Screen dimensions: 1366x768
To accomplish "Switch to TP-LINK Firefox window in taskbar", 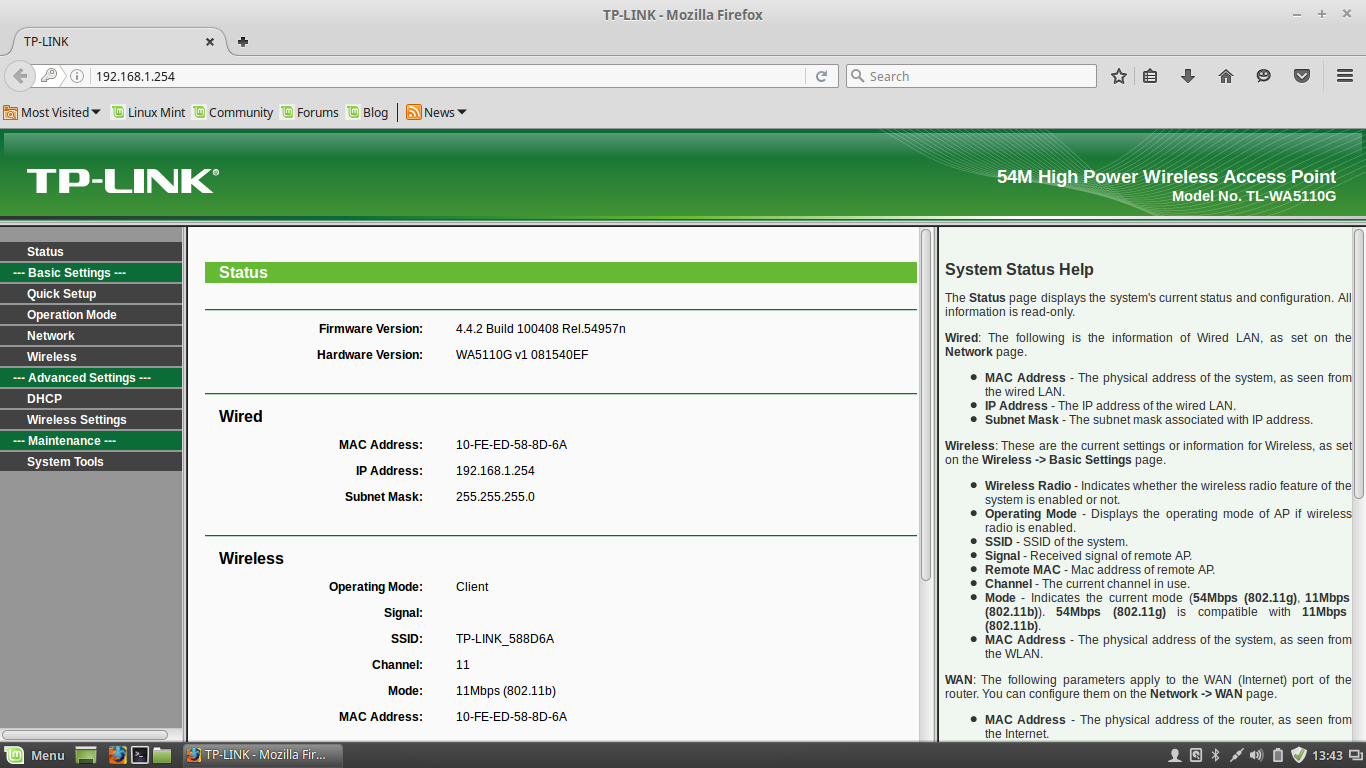I will [263, 755].
